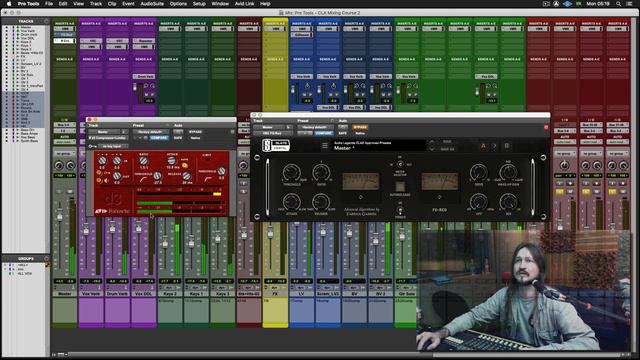This screenshot has width=640, height=360.
Task: Click the red target button in FG-Red window
Action: tap(546, 127)
